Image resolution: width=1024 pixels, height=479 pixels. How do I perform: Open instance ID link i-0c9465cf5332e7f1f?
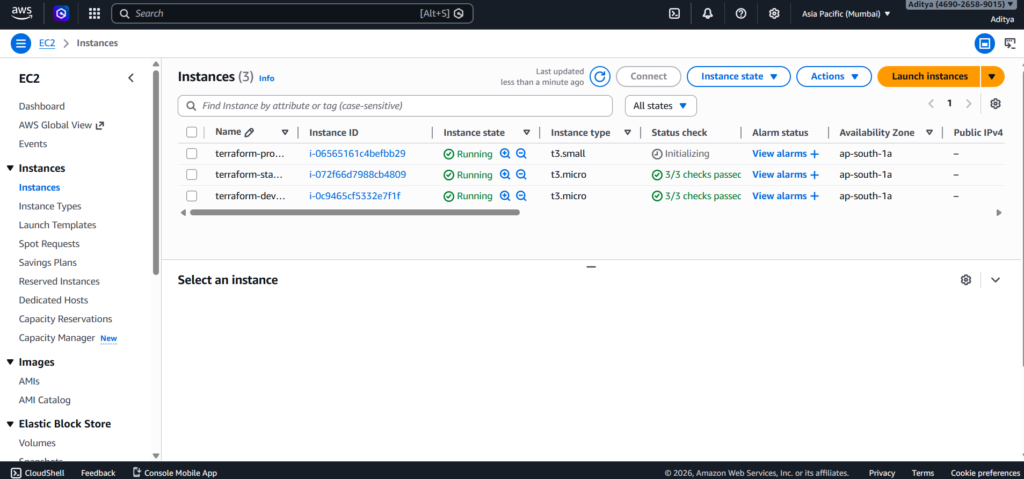tap(354, 196)
